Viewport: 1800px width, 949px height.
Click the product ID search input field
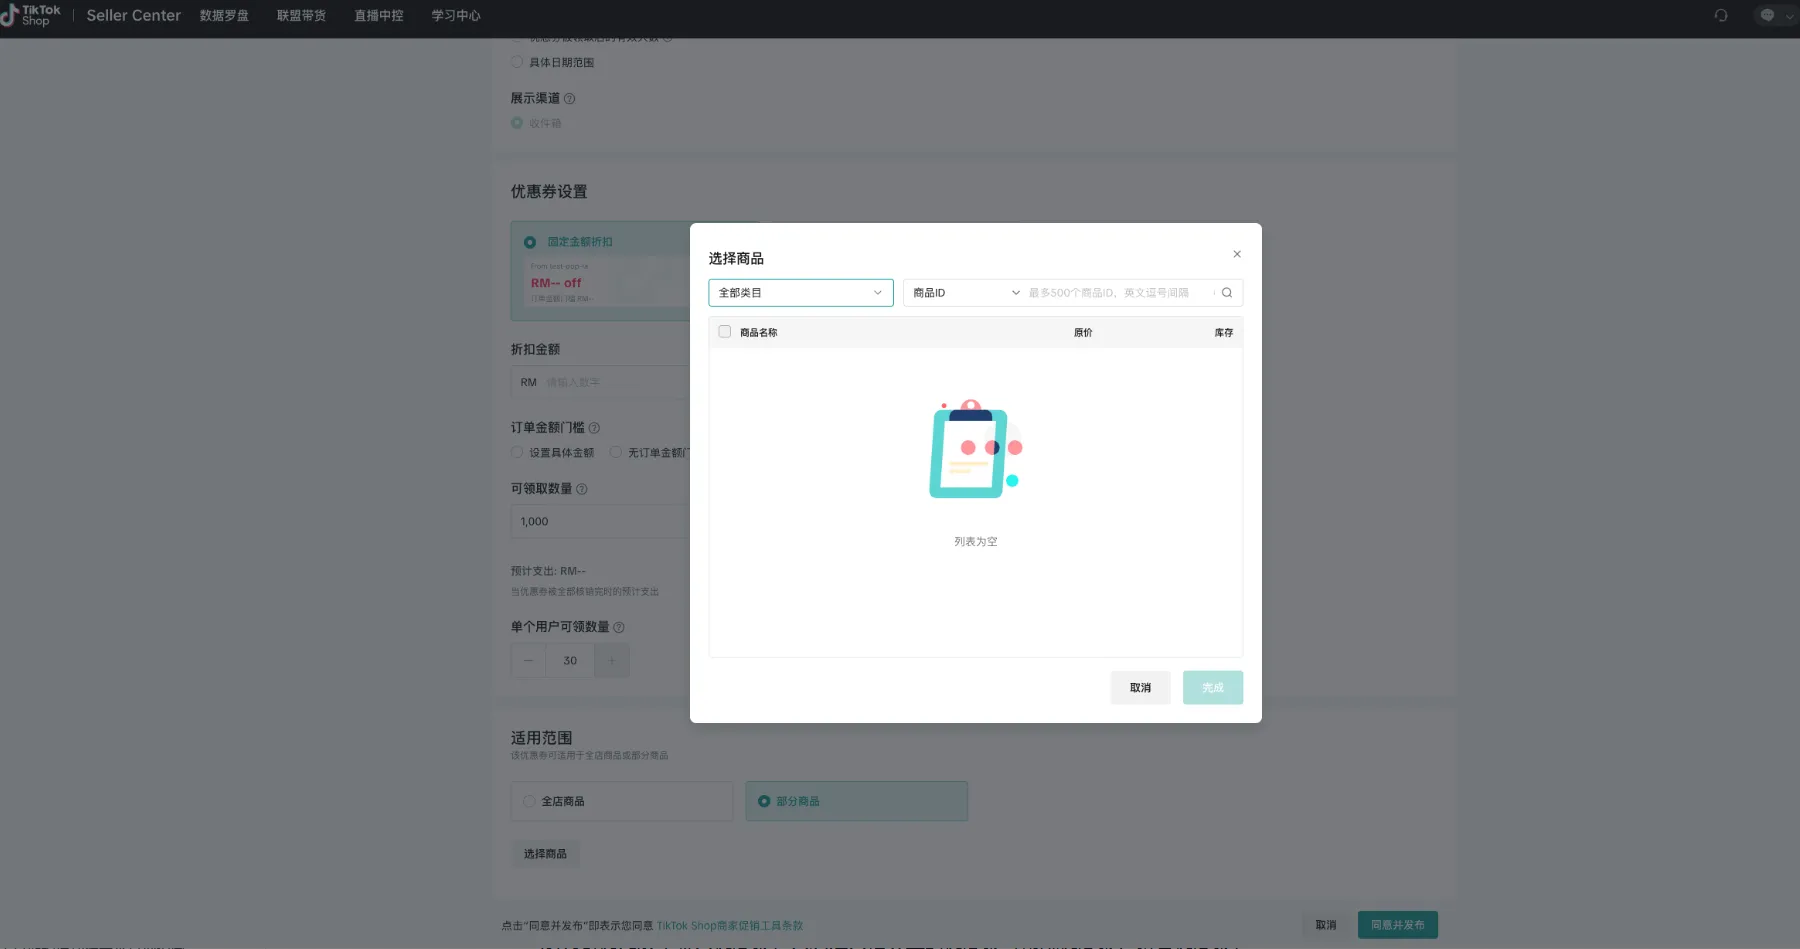(1118, 293)
